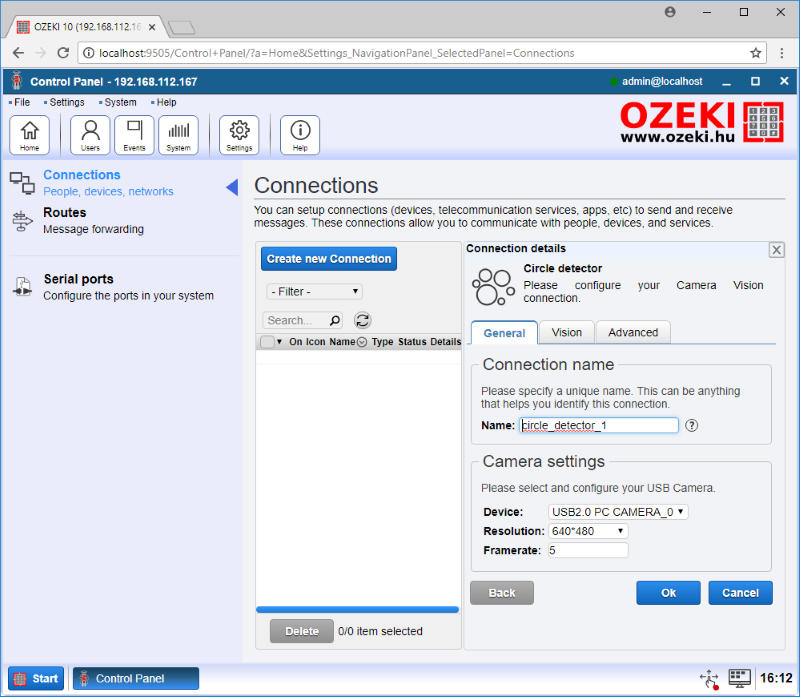Switch to the Vision tab
Screen dimensions: 800x697
pos(566,332)
